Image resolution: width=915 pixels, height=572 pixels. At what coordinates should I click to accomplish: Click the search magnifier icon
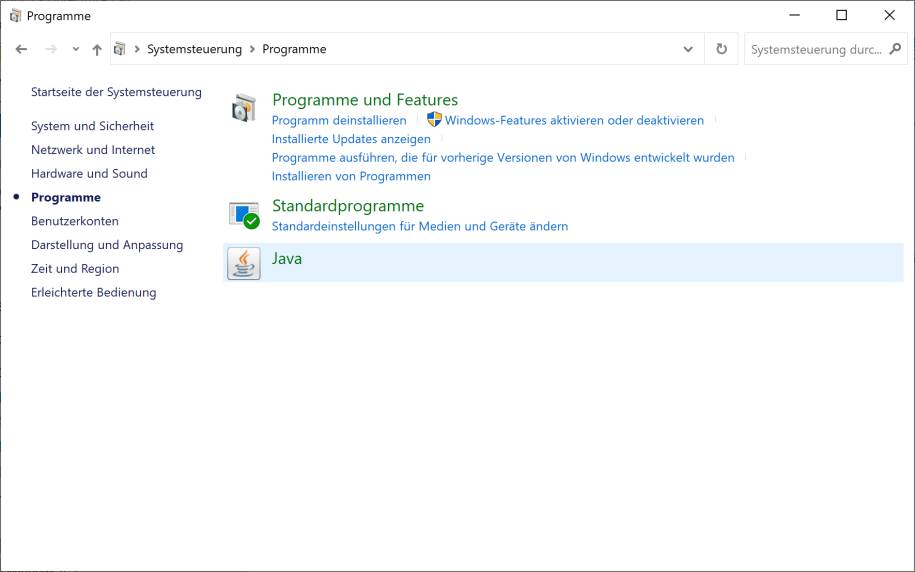895,49
